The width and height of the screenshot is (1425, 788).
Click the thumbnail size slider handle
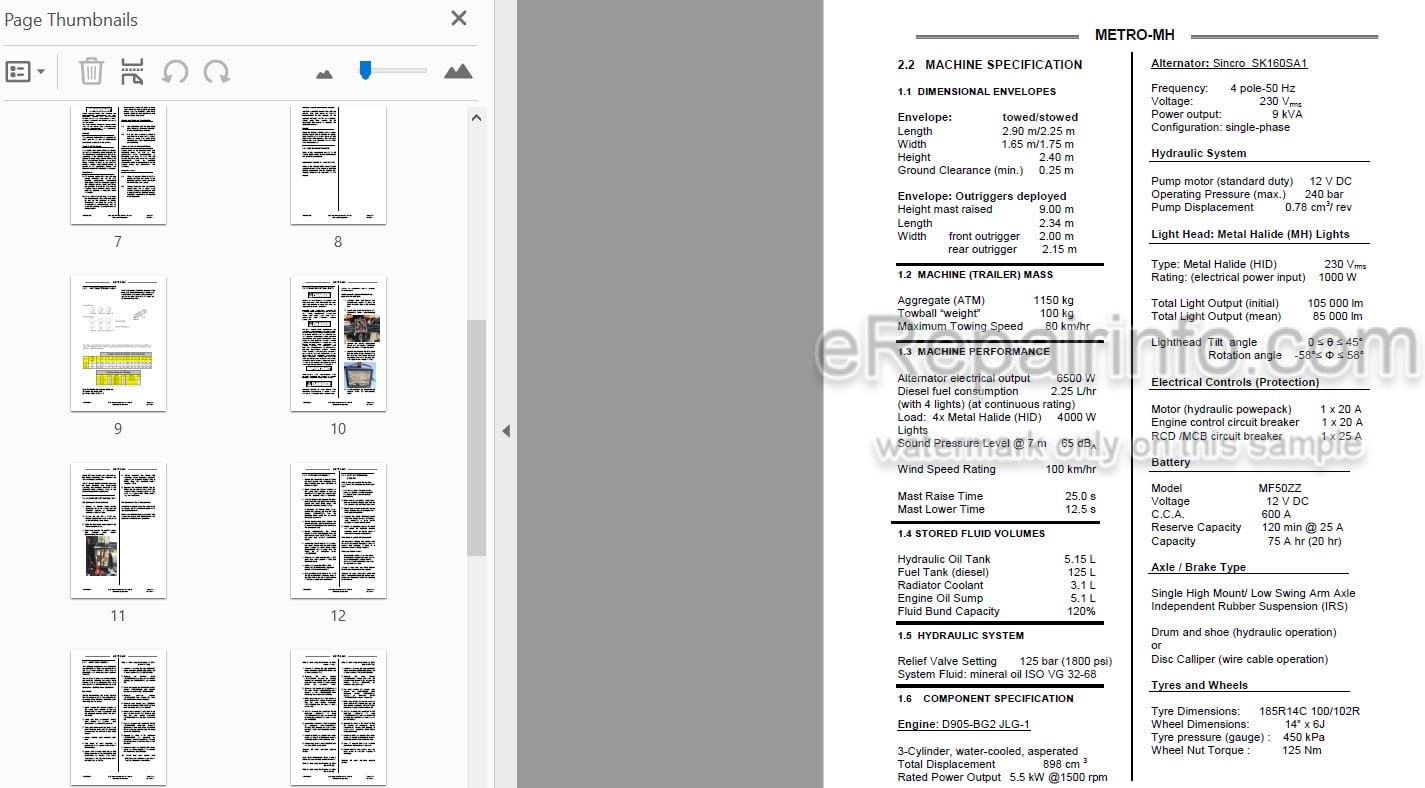(x=365, y=70)
